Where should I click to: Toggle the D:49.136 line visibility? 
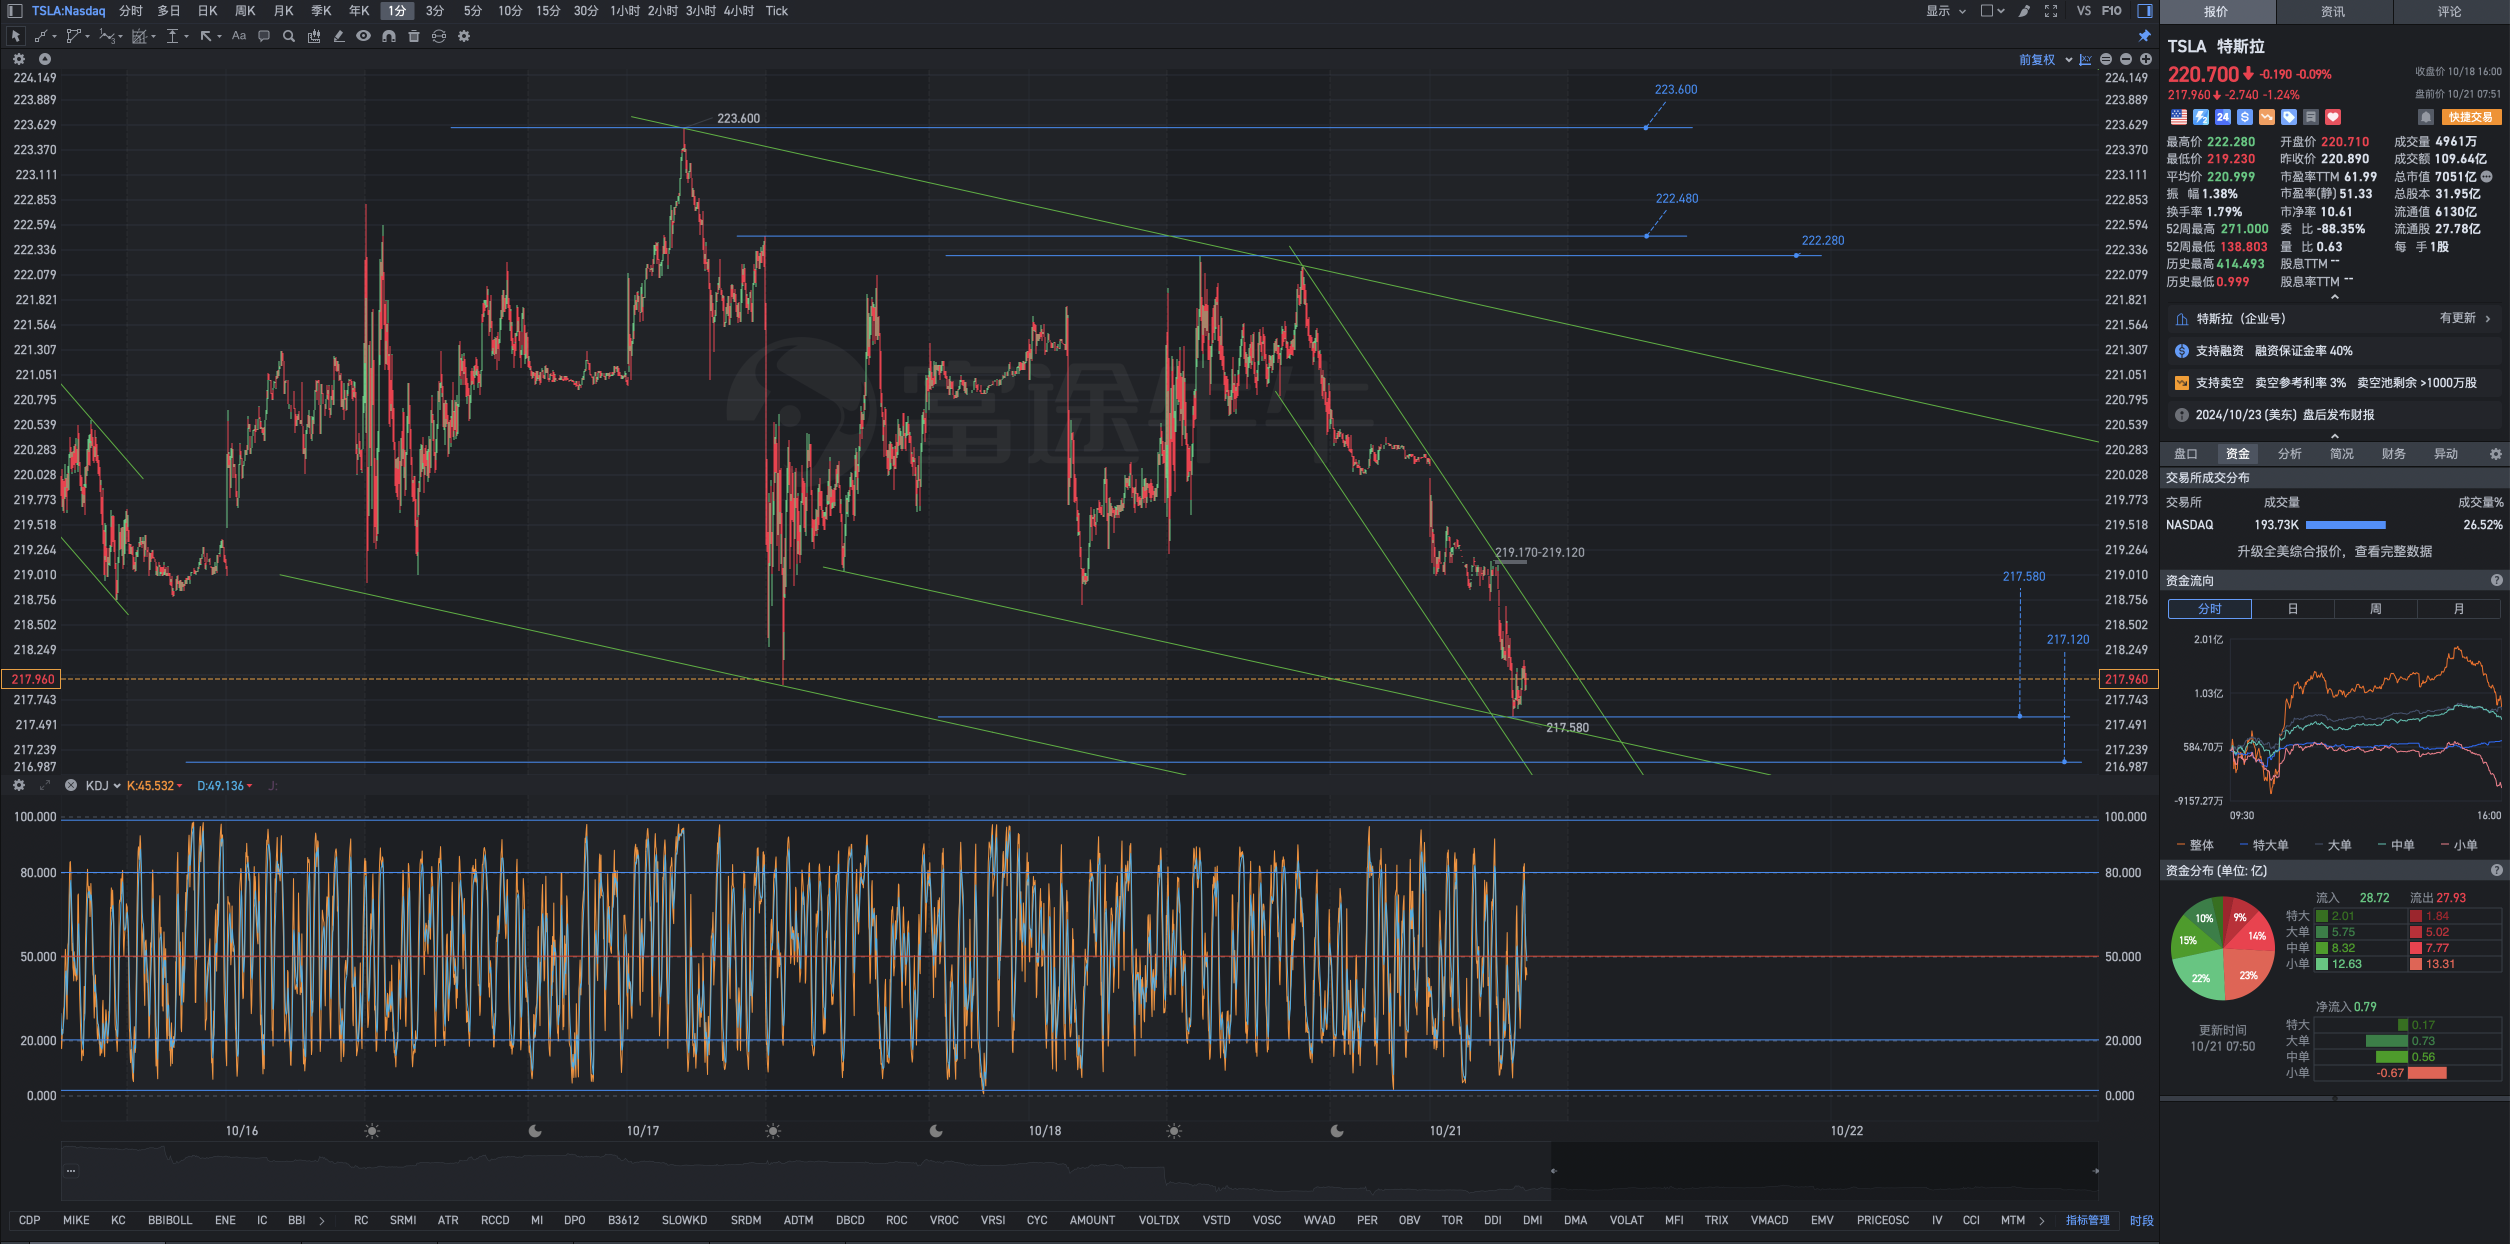225,786
